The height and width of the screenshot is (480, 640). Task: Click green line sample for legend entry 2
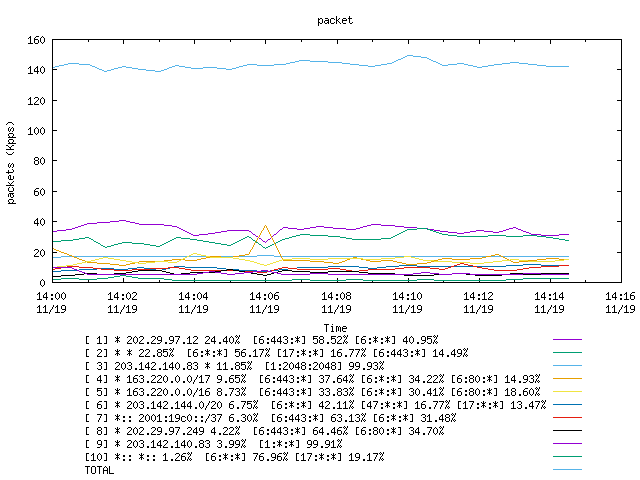click(567, 353)
